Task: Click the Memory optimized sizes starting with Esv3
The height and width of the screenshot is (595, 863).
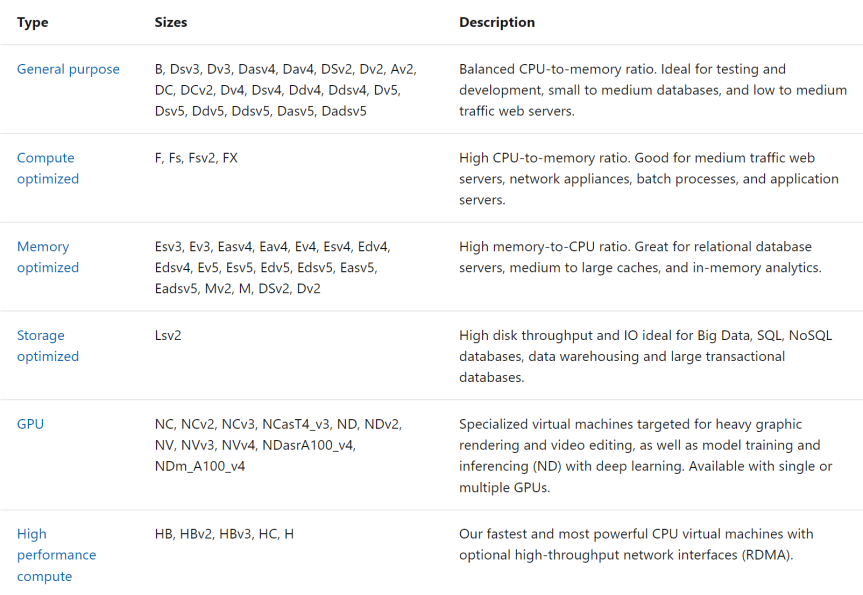Action: (x=272, y=267)
